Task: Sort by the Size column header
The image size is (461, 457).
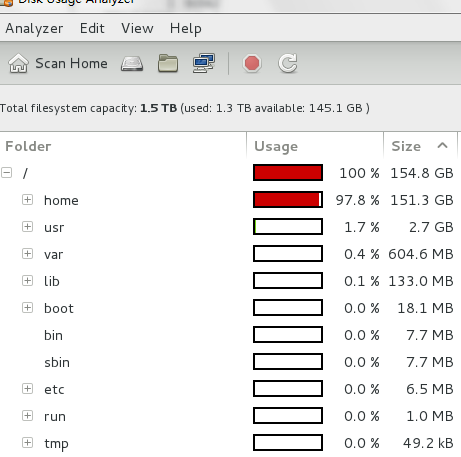Action: coord(406,146)
